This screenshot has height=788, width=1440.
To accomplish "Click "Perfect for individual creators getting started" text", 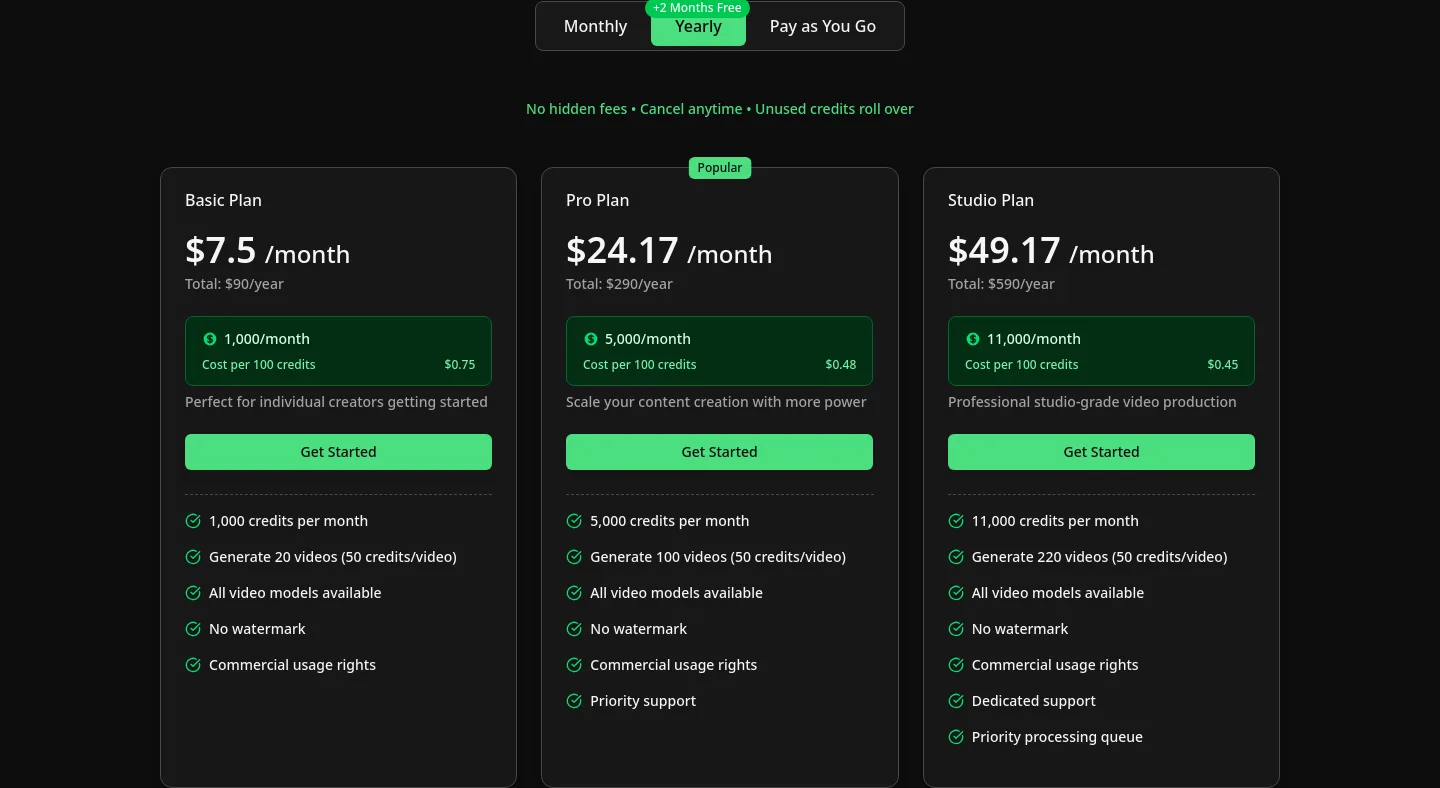I will pyautogui.click(x=336, y=402).
